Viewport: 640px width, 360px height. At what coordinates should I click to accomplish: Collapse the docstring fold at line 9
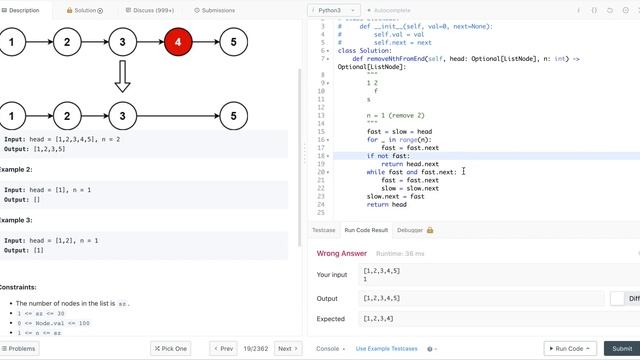click(x=328, y=83)
